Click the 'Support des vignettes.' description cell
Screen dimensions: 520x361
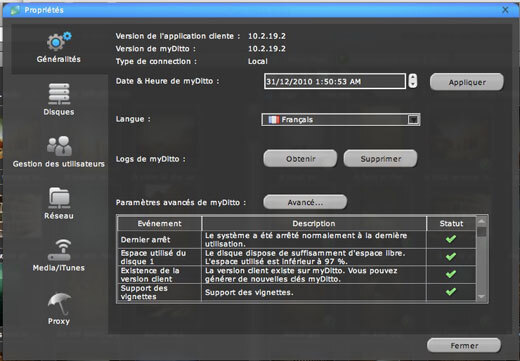(x=314, y=292)
